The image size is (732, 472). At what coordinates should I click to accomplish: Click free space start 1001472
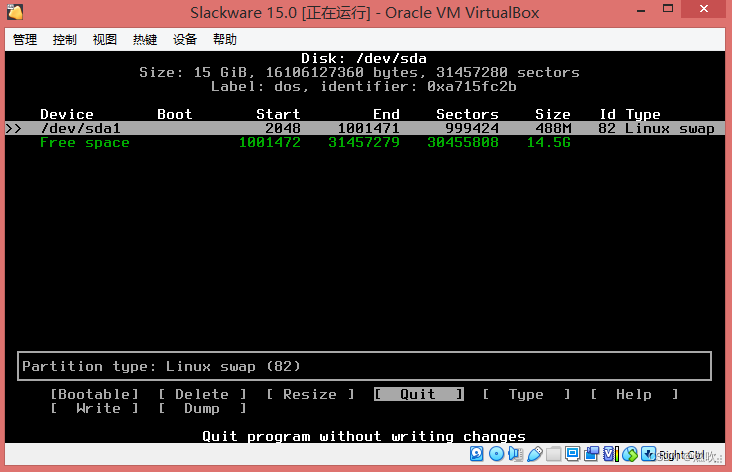pos(270,142)
